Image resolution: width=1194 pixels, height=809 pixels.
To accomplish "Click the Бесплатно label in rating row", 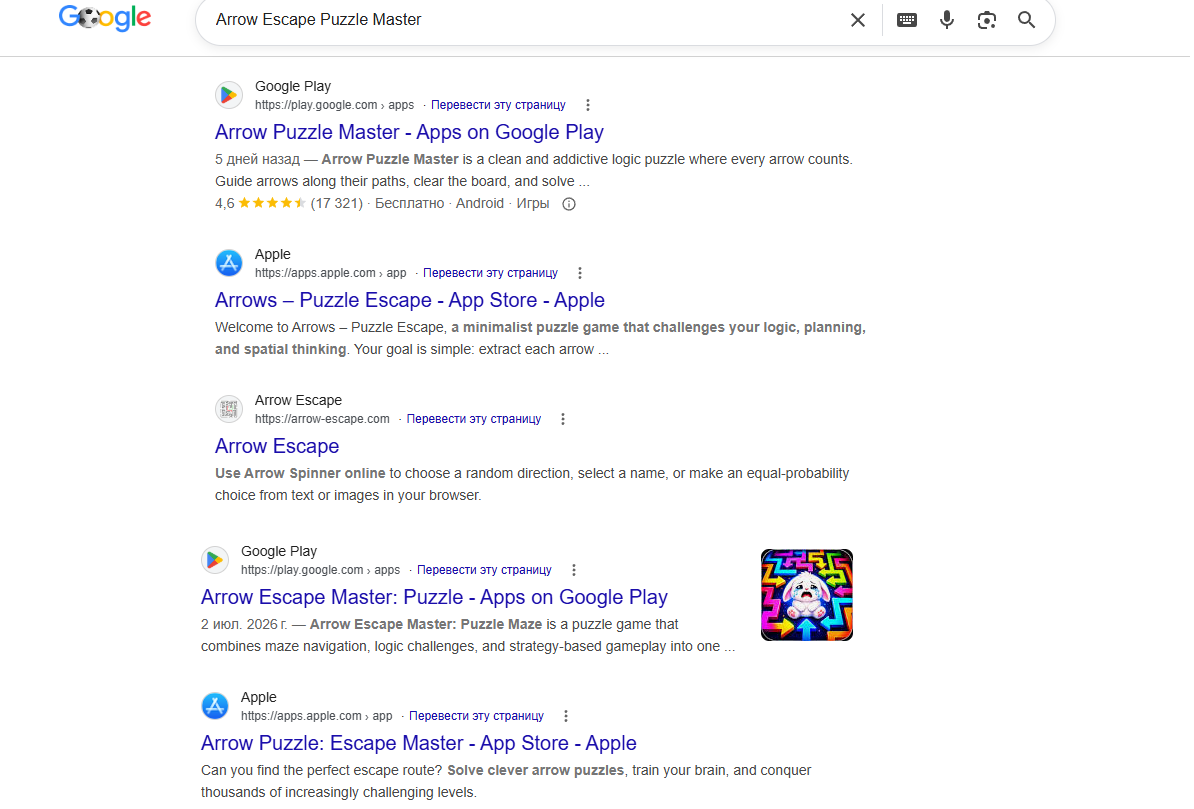I will pos(410,204).
